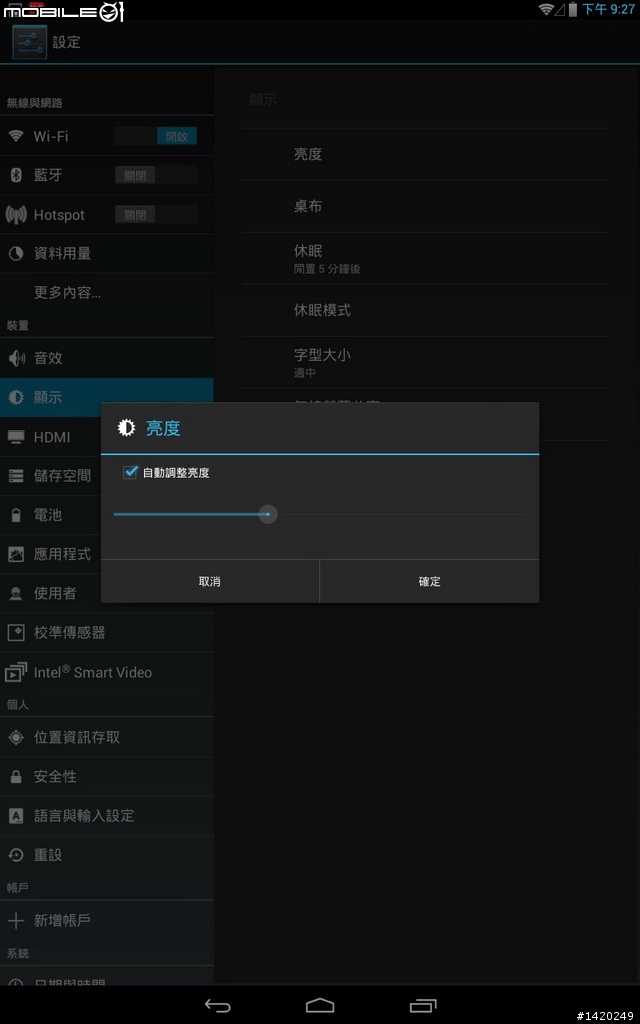Tap the 電池 battery icon entry
Viewport: 640px width, 1024px height.
tap(16, 515)
